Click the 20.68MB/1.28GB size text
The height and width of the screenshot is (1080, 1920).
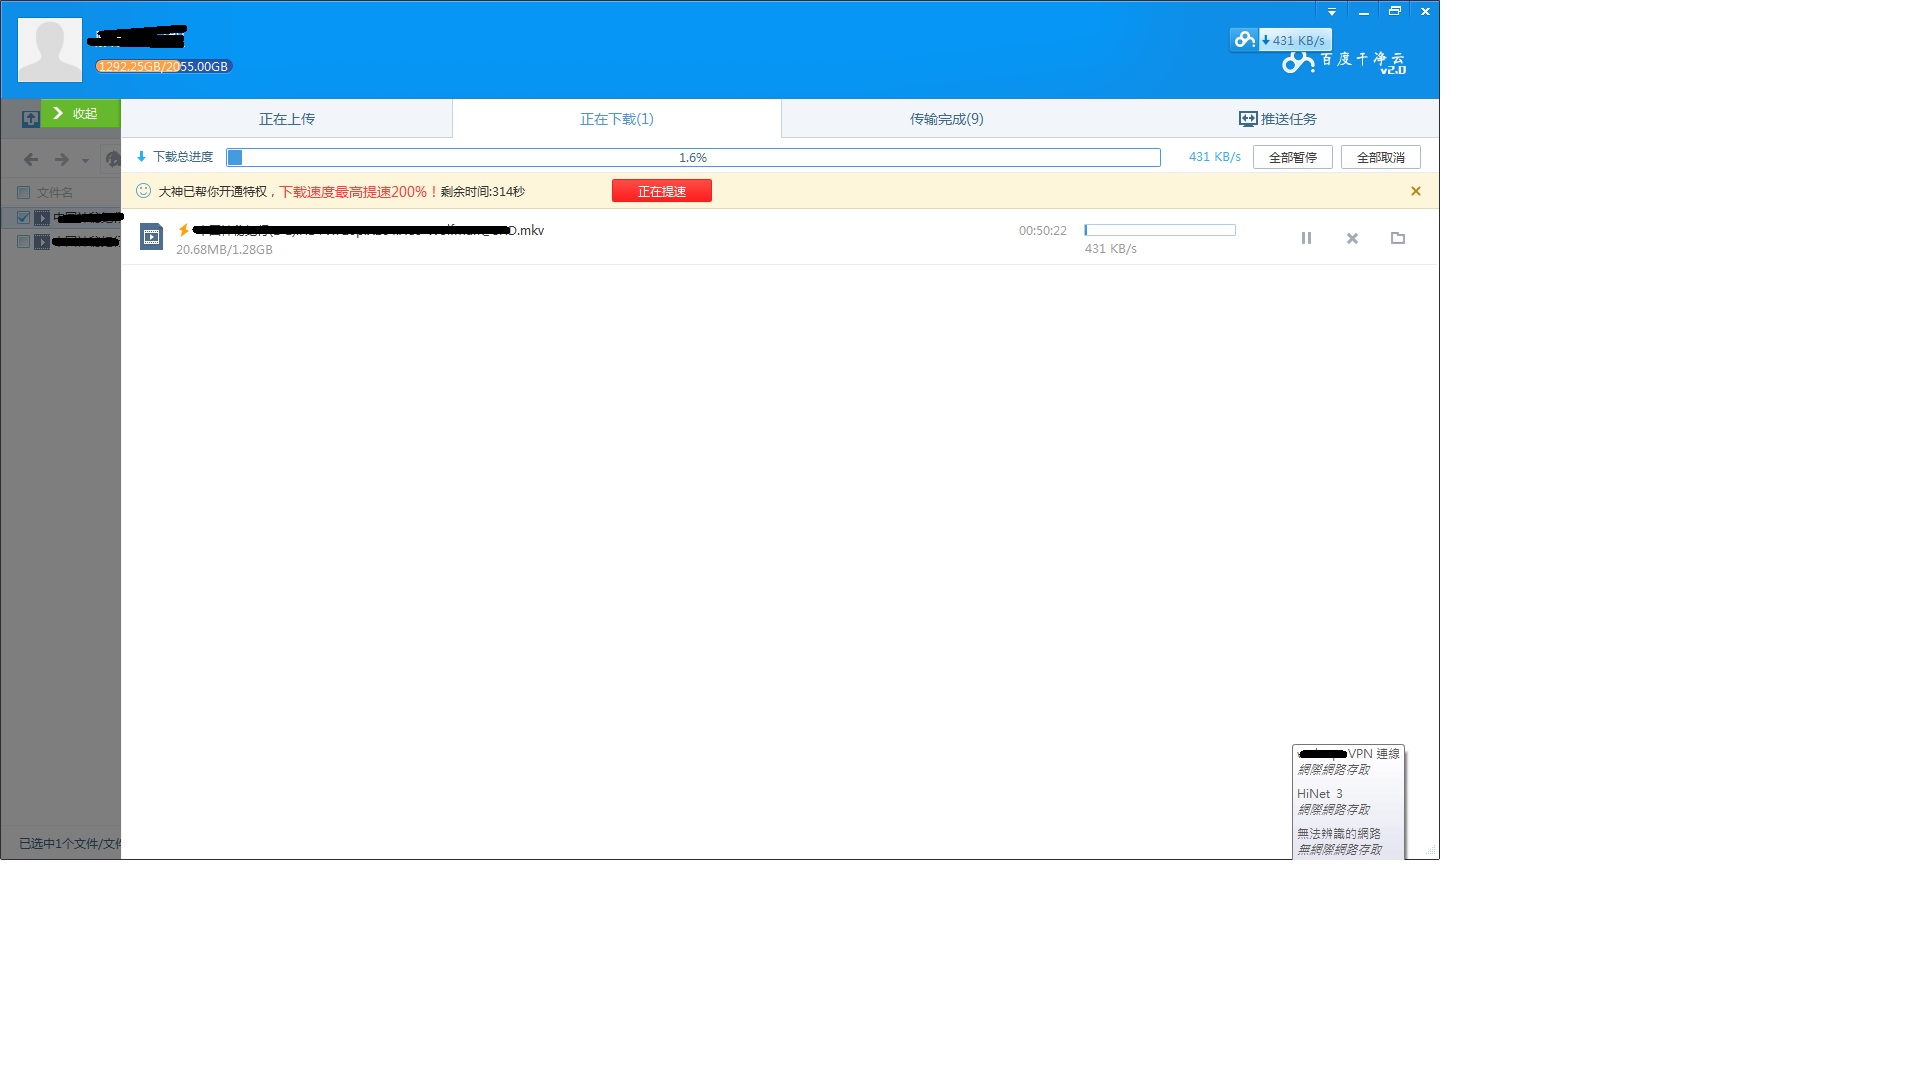[224, 249]
